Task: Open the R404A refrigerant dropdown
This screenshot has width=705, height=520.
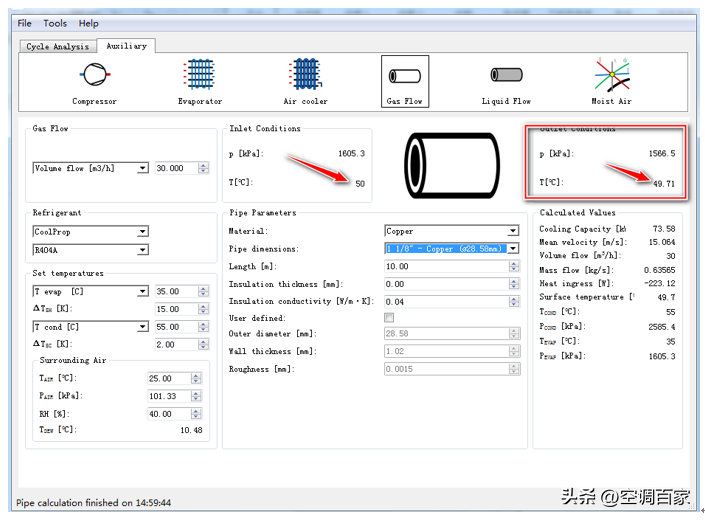Action: [142, 250]
